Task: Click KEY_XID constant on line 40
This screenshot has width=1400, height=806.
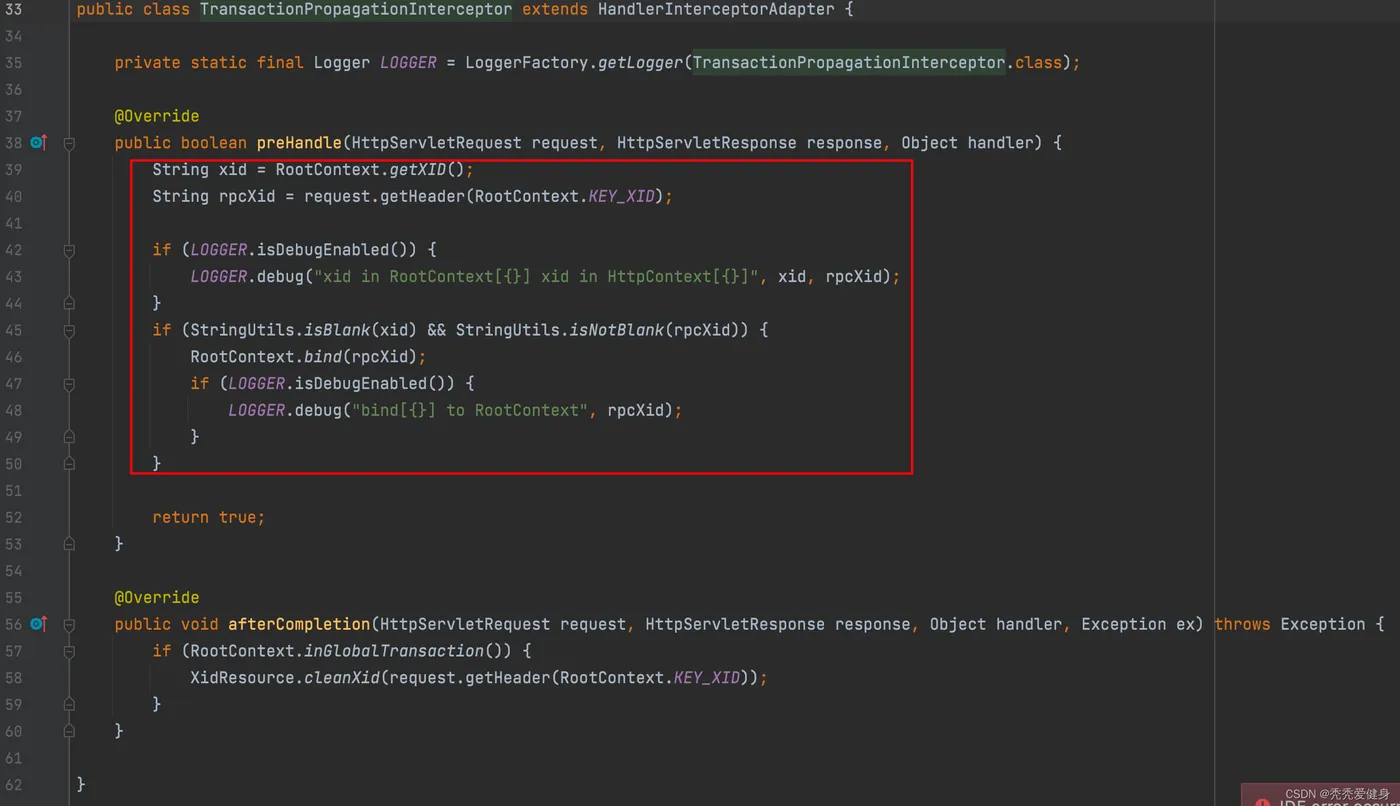Action: 621,196
